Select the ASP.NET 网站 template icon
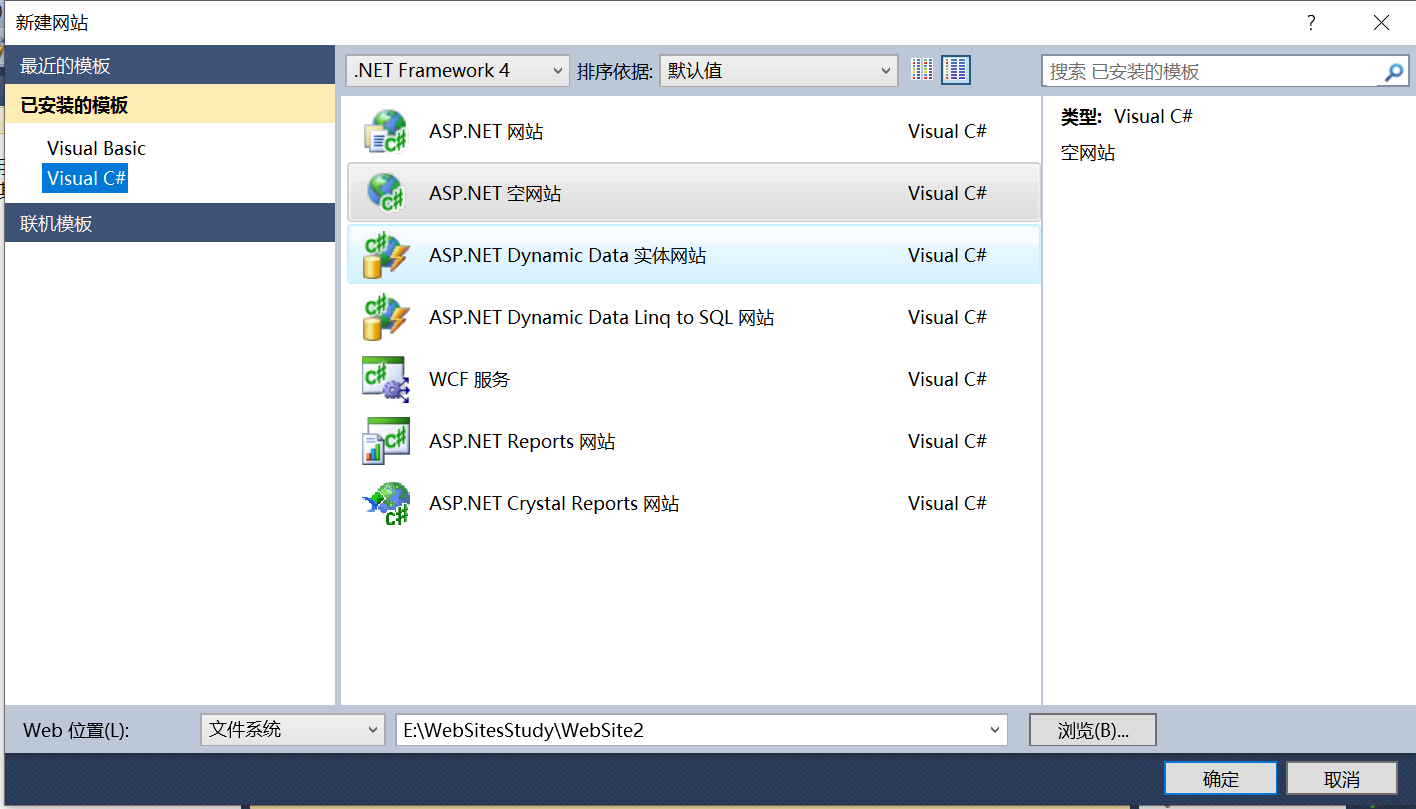Image resolution: width=1416 pixels, height=809 pixels. (x=386, y=129)
